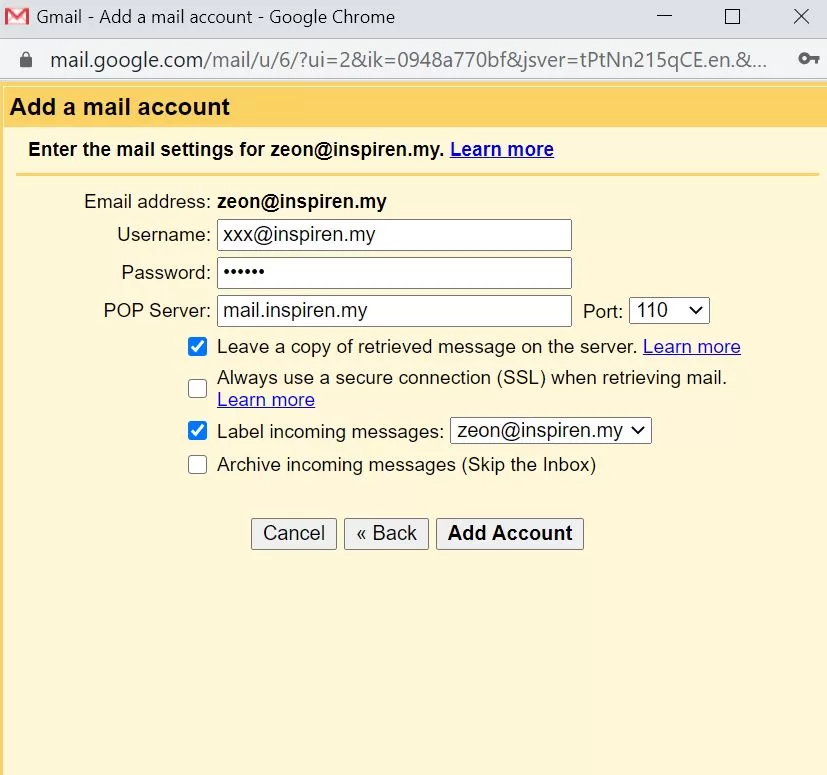Click the Gmail logo icon in title bar
This screenshot has height=775, width=827.
click(x=16, y=17)
